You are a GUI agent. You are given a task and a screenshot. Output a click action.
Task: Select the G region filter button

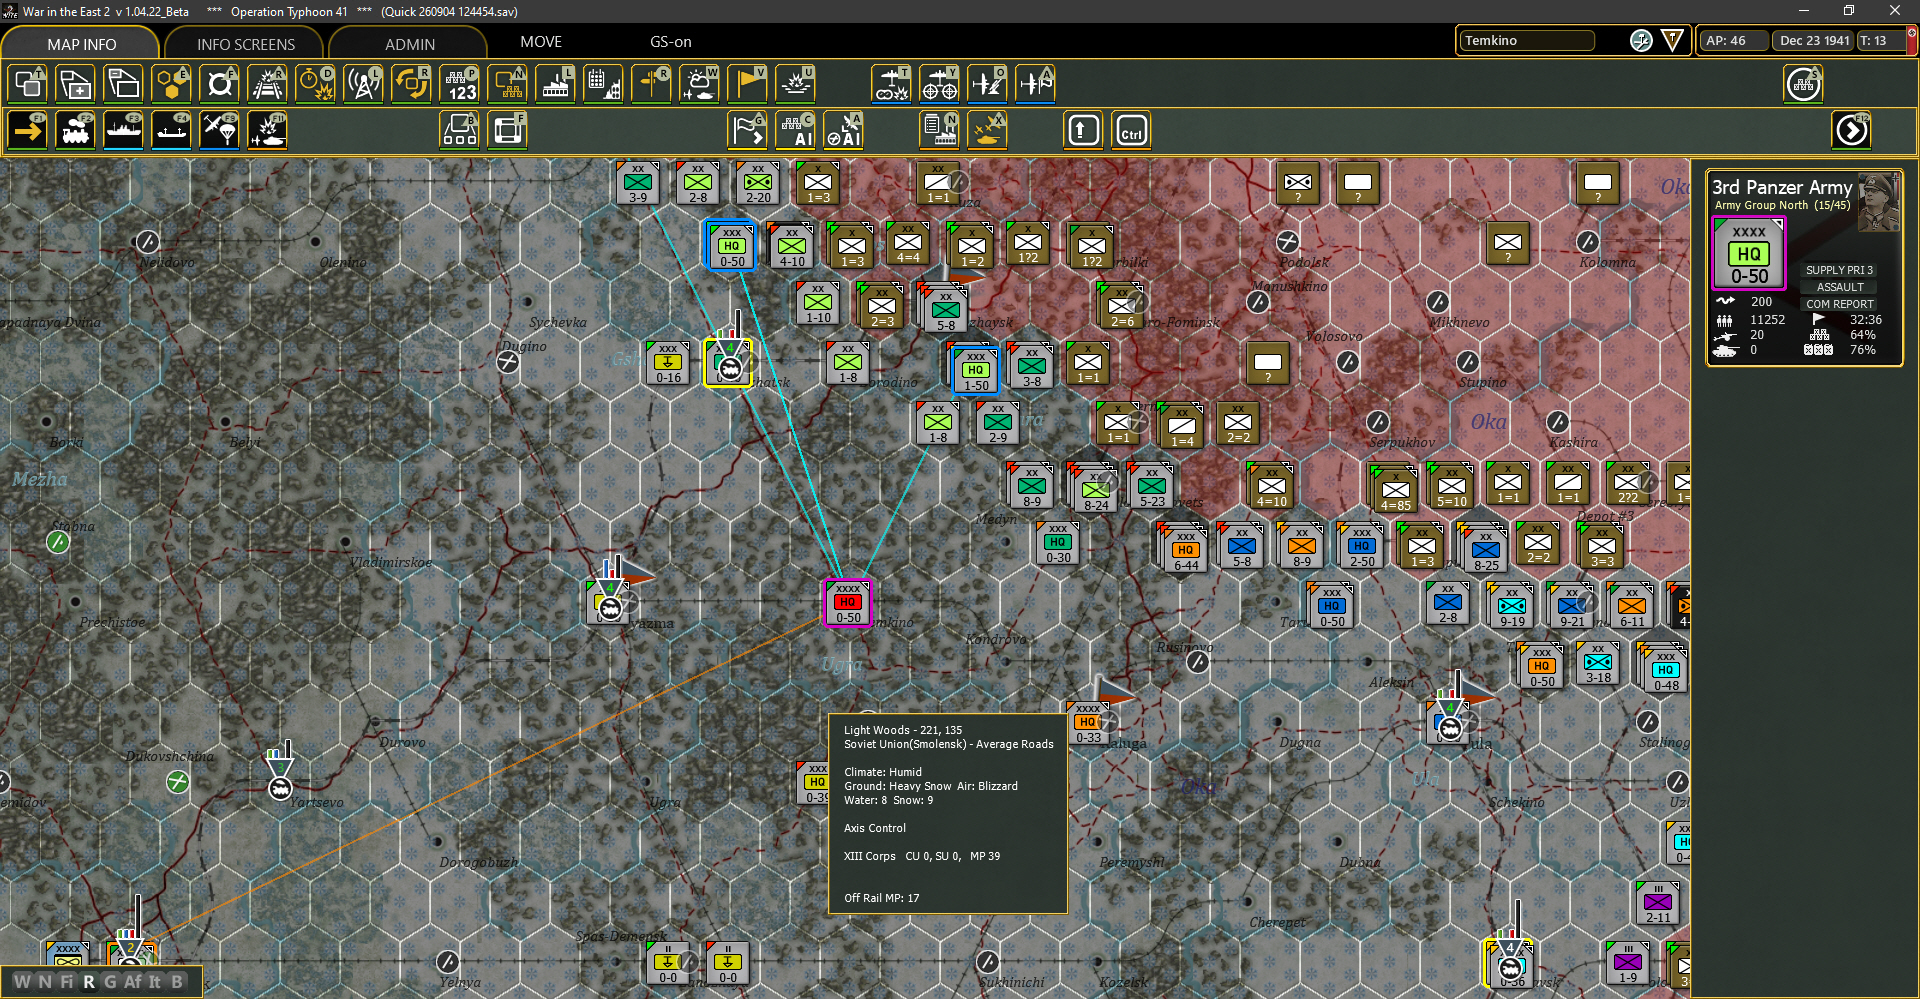point(110,981)
